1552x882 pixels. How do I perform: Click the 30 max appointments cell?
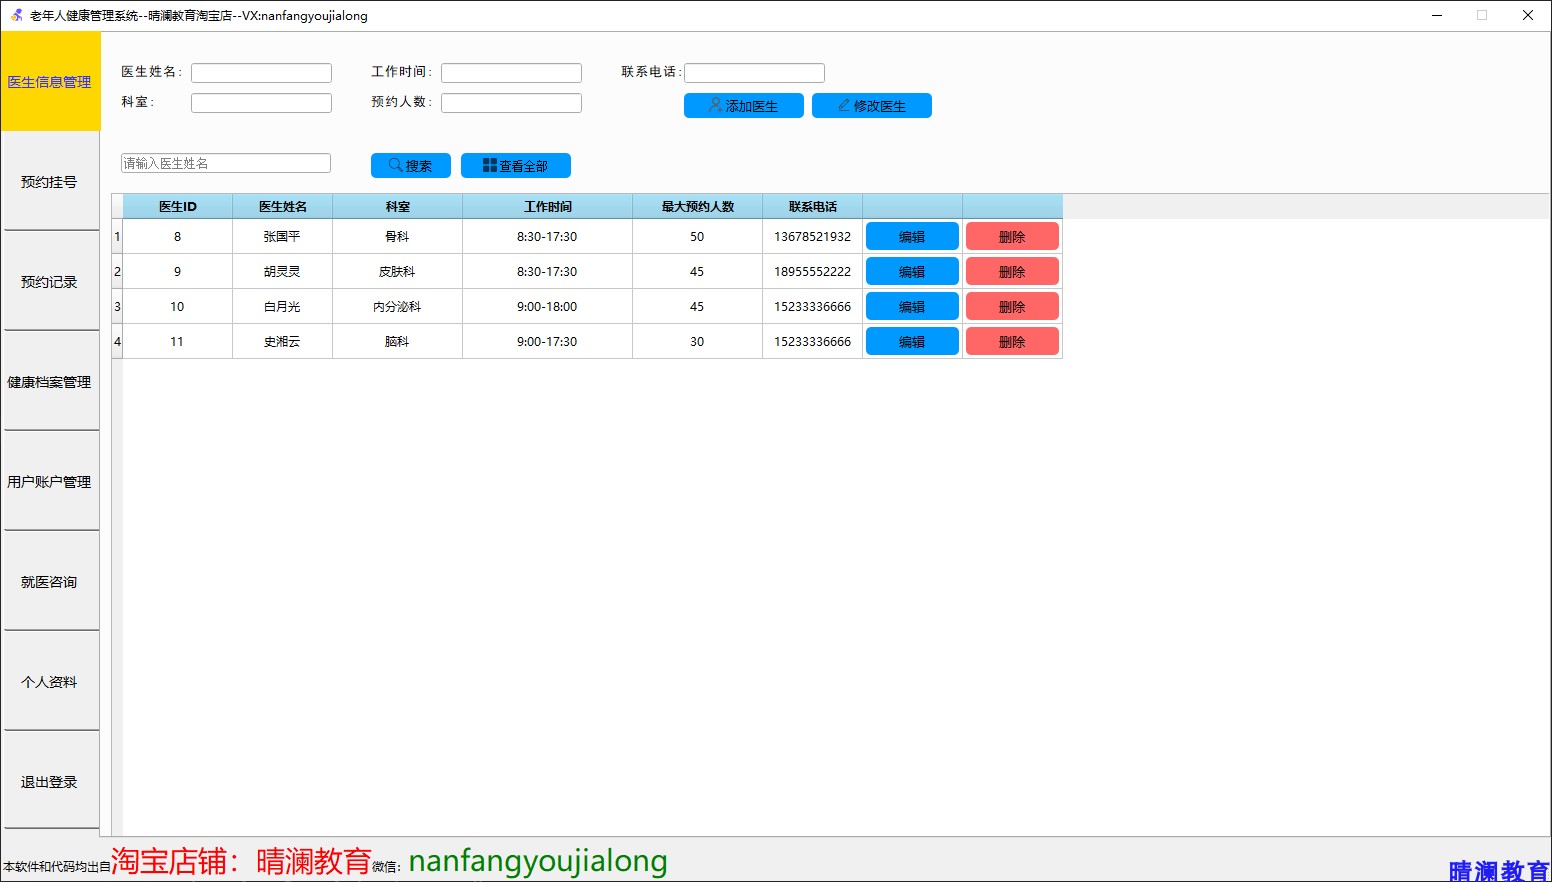pyautogui.click(x=698, y=342)
